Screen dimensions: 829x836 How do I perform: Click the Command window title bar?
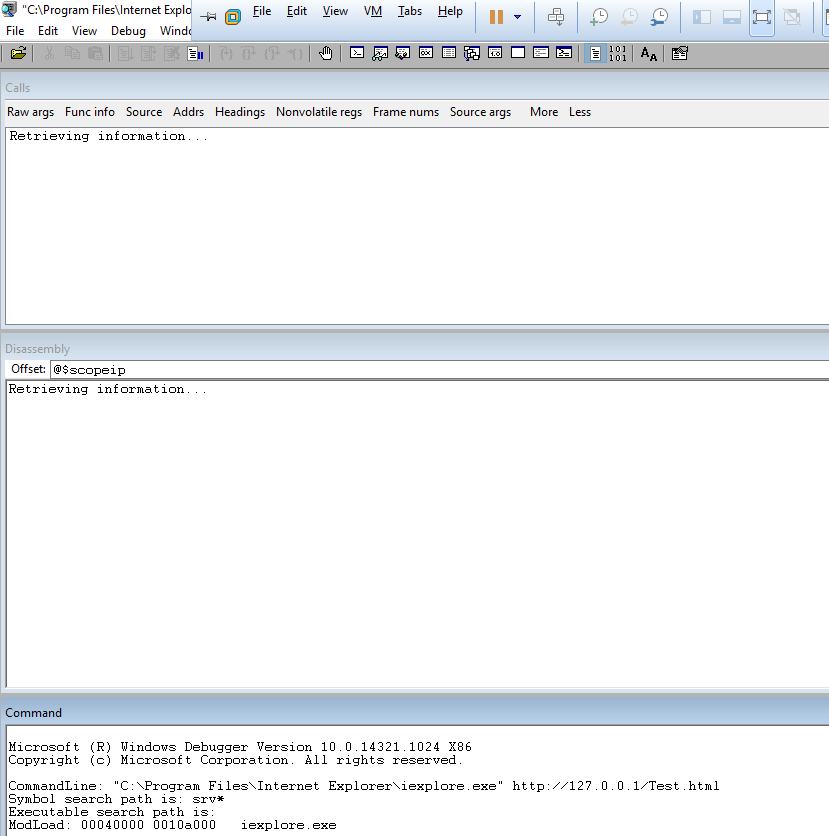point(415,713)
